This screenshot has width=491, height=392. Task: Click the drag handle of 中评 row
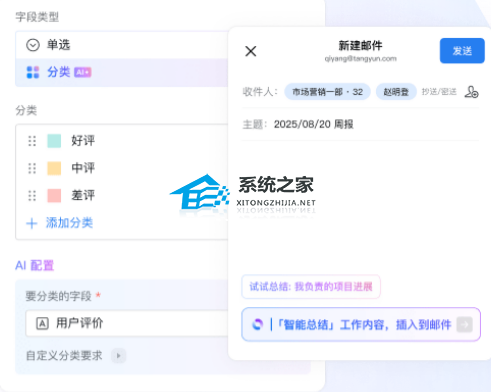tap(32, 168)
